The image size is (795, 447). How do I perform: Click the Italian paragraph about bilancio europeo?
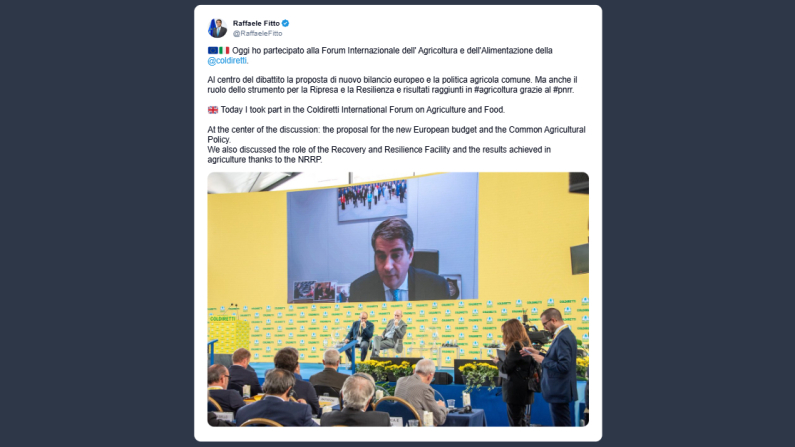pyautogui.click(x=392, y=85)
